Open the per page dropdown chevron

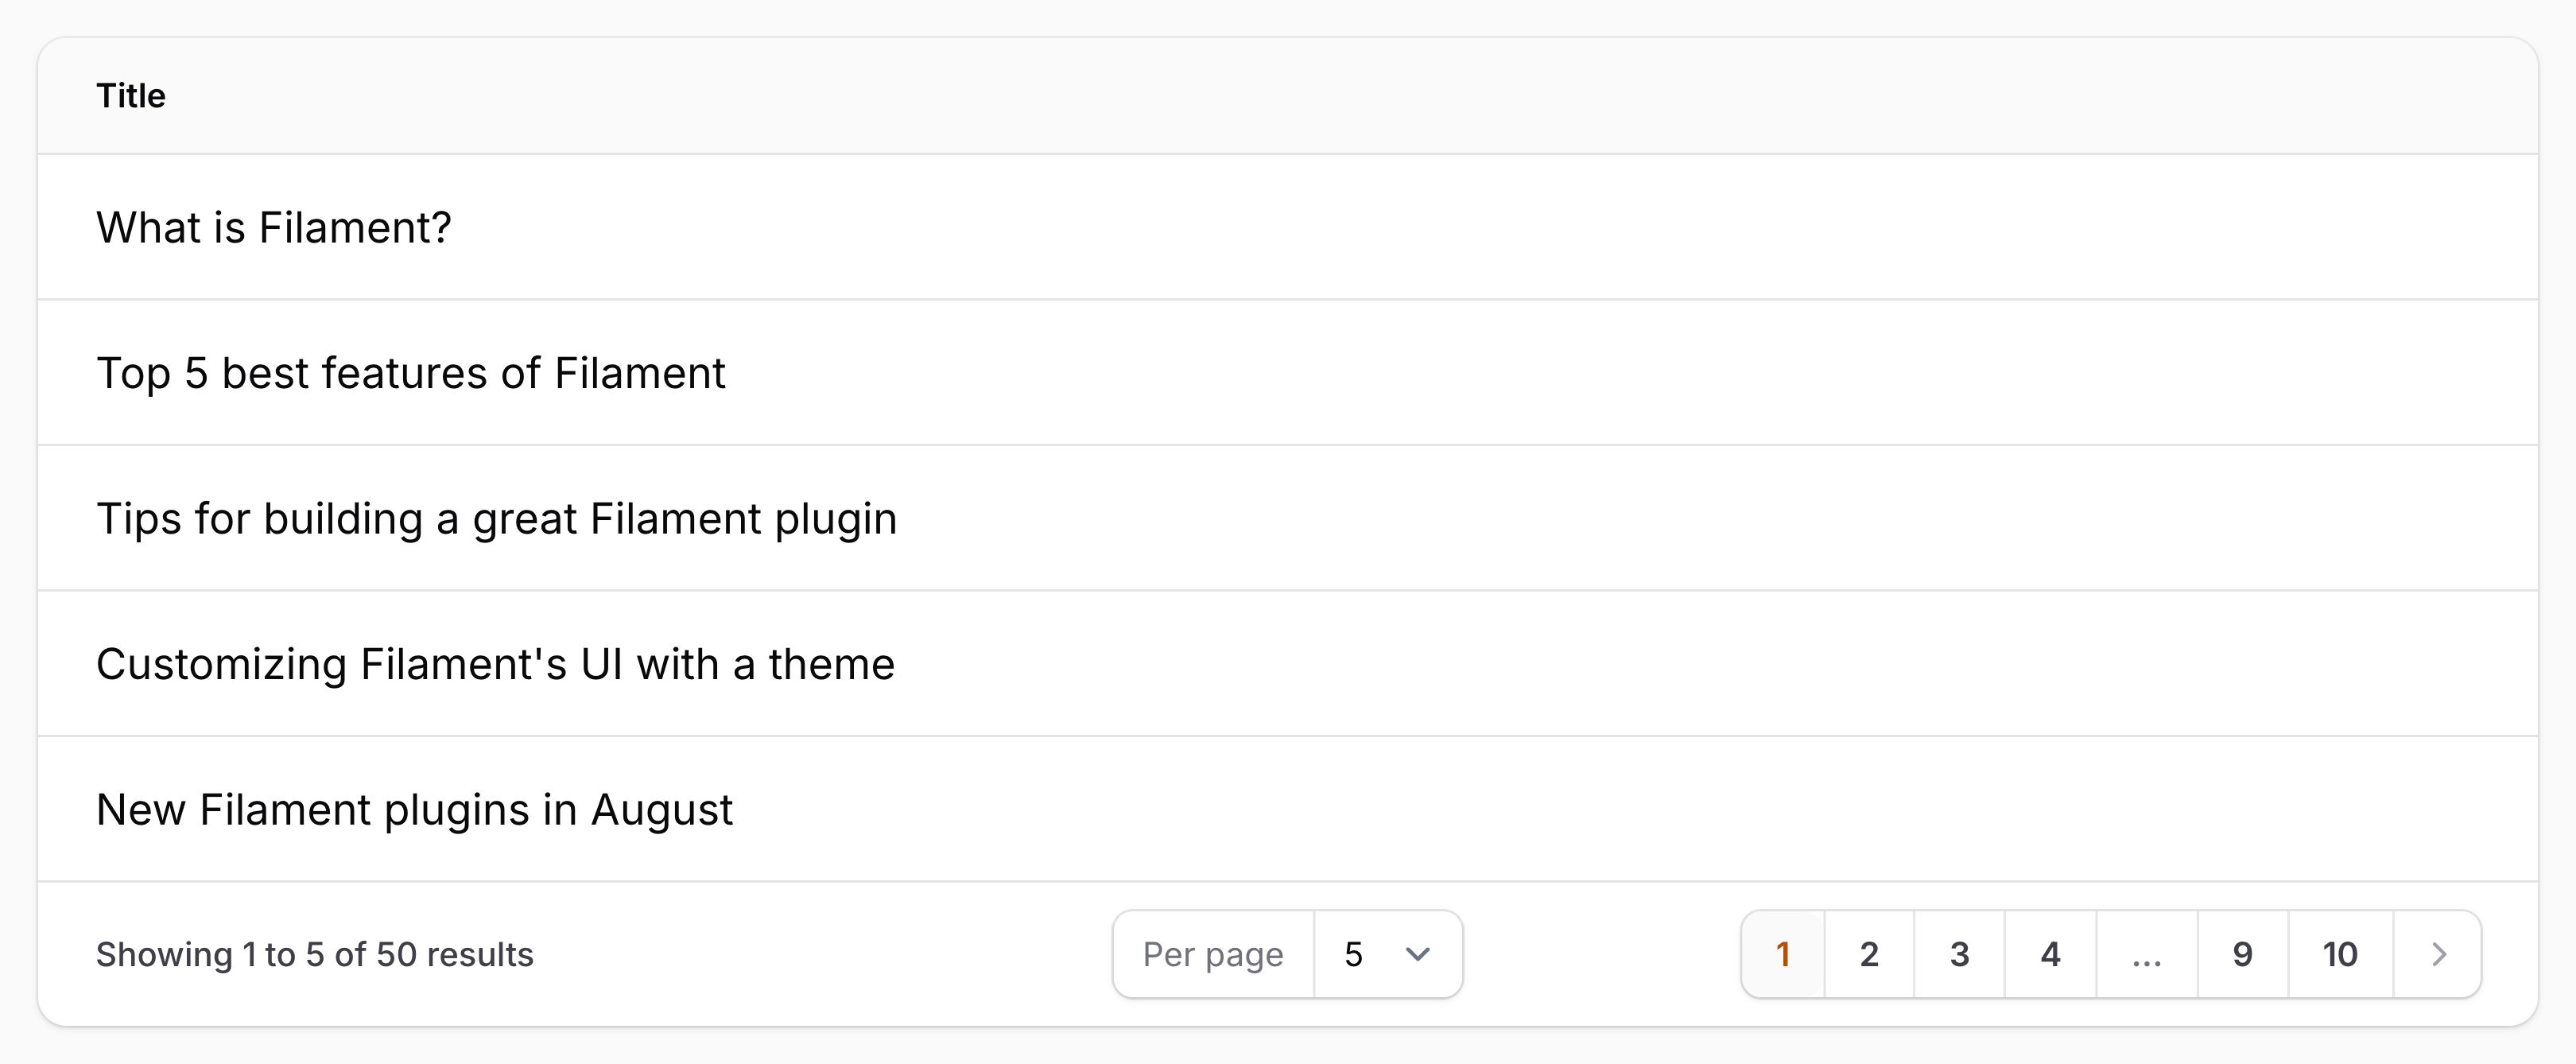pos(1417,954)
